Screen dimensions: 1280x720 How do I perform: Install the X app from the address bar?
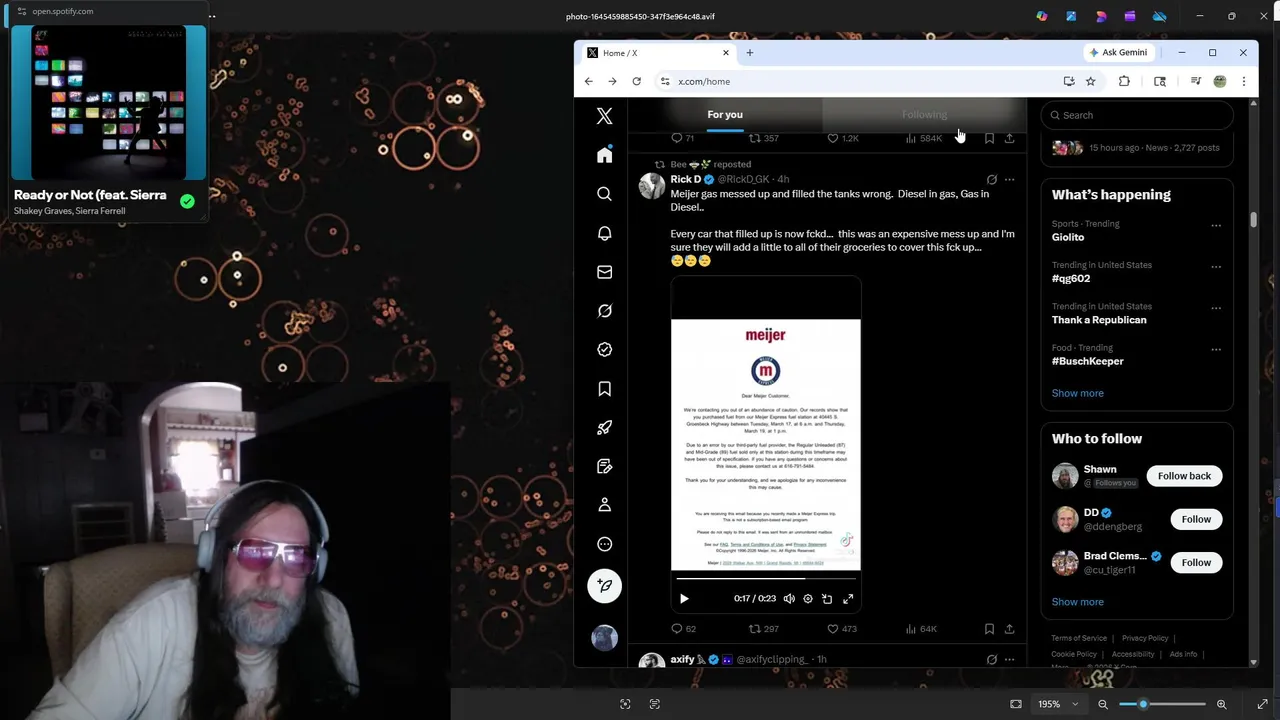click(x=1069, y=81)
